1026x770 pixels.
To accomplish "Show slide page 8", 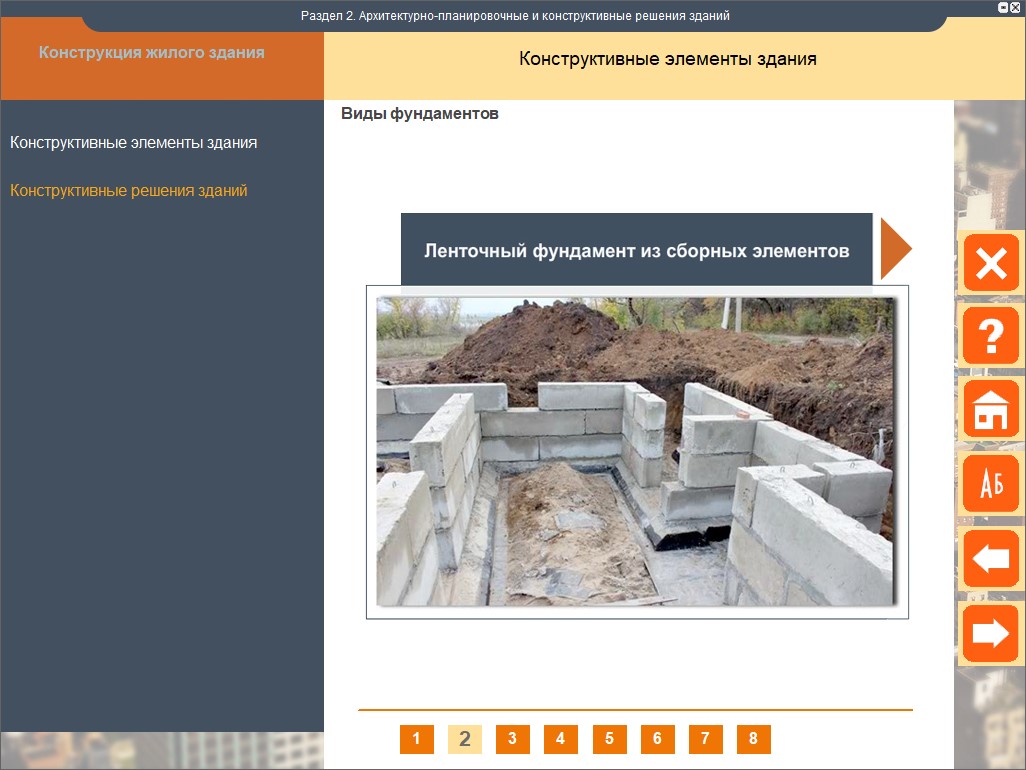I will (753, 739).
